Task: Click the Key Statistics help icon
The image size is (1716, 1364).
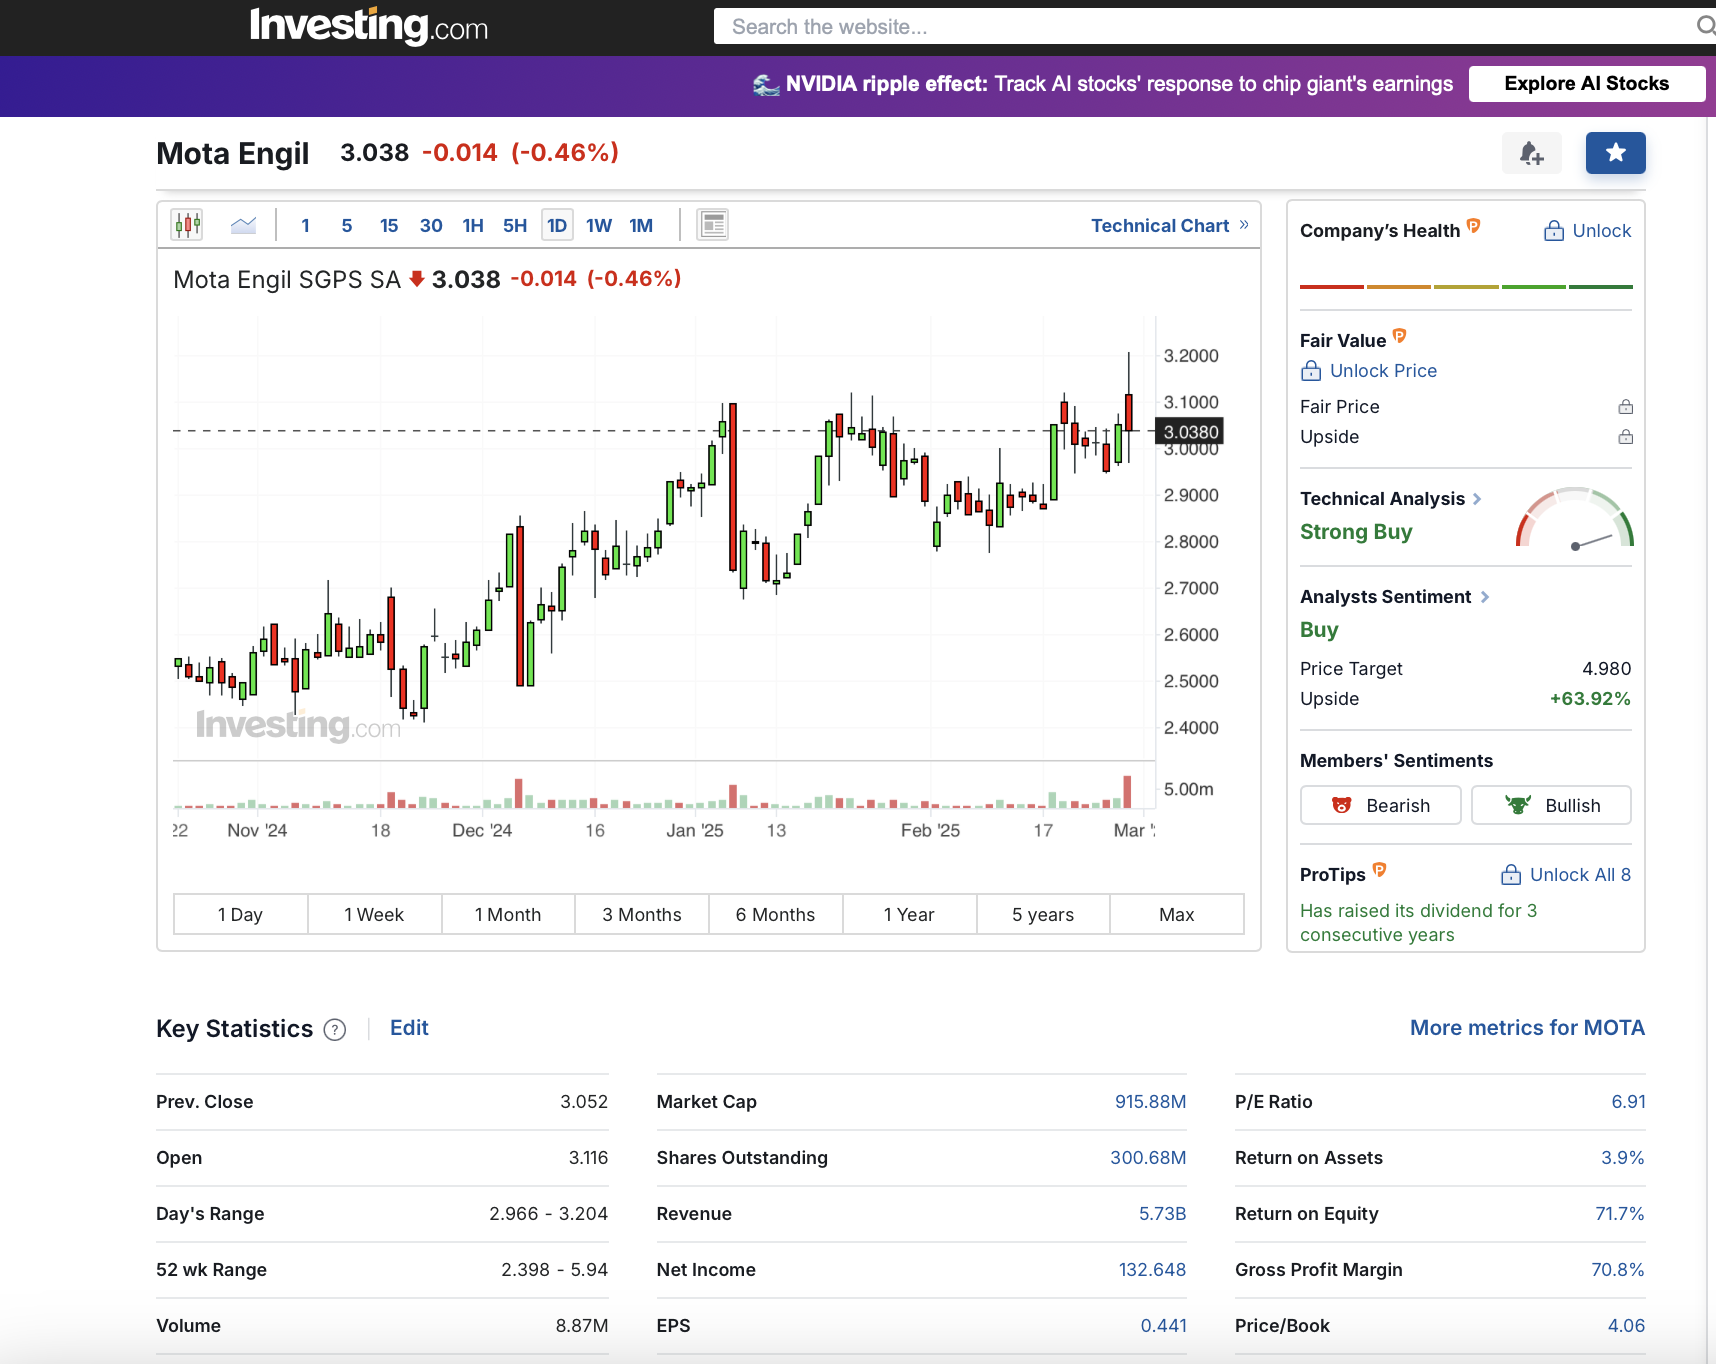Action: [335, 1030]
